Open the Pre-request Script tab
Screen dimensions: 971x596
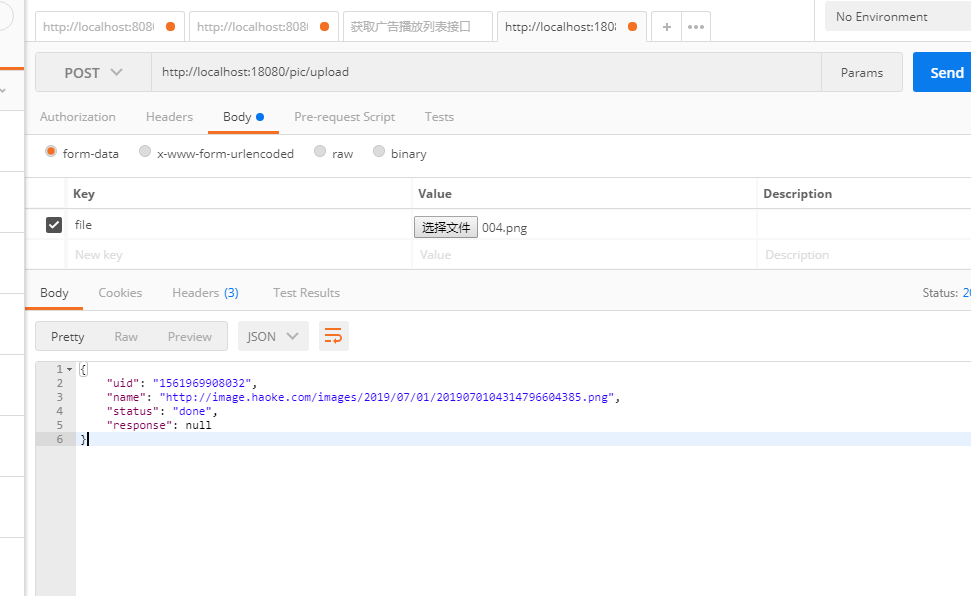pos(344,116)
